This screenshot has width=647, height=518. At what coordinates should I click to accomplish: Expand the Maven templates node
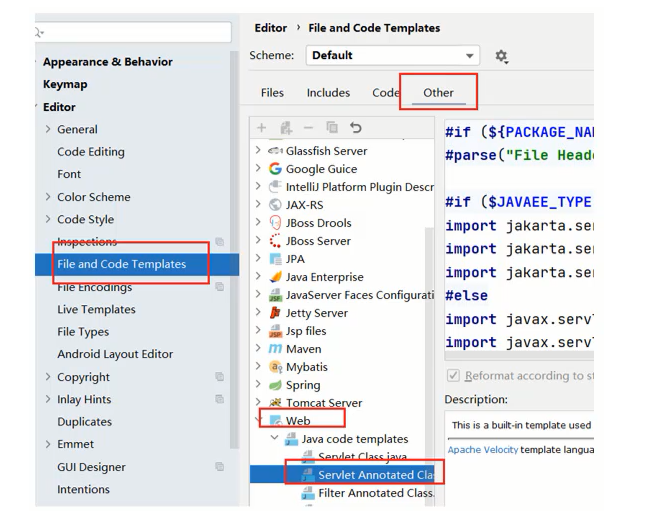[x=258, y=348]
